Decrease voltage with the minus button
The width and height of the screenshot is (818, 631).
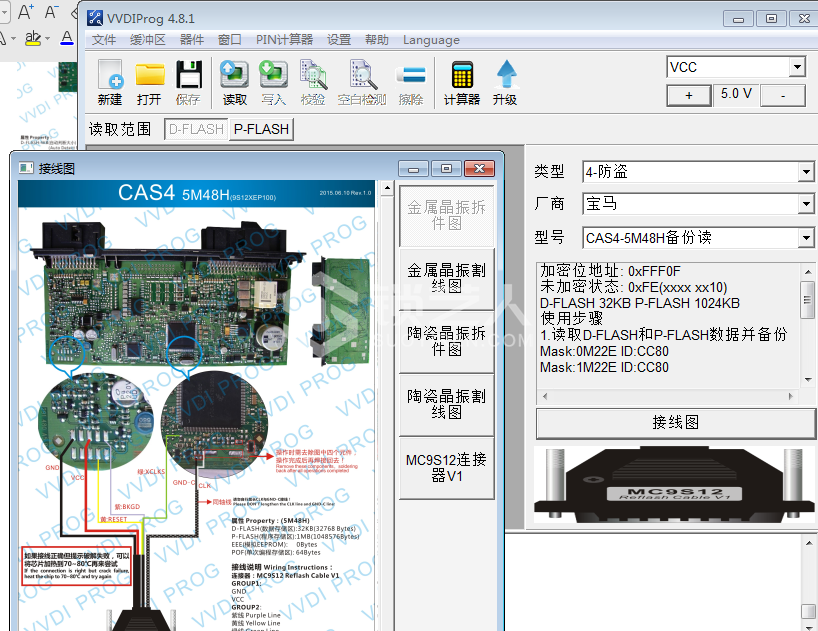(x=783, y=95)
